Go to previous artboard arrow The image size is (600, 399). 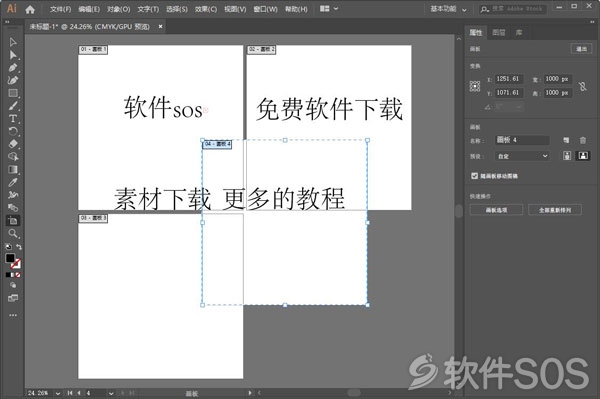coord(79,393)
